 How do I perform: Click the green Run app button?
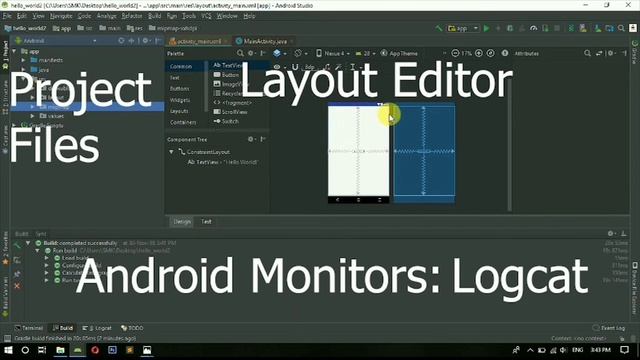point(486,28)
